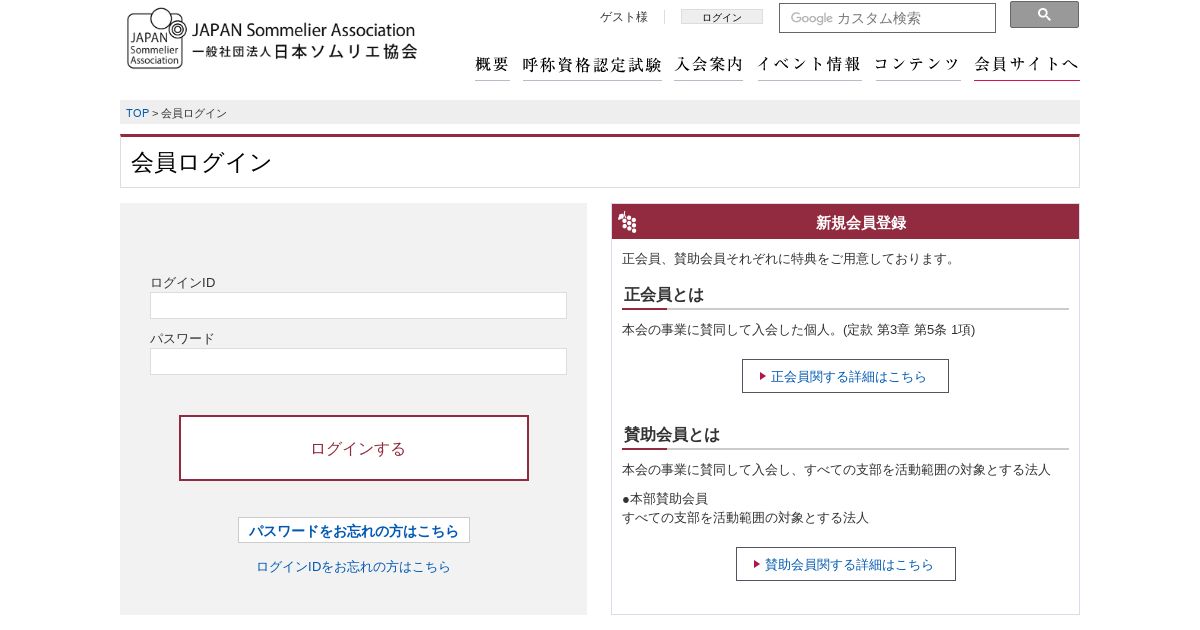Viewport: 1200px width, 630px height.
Task: Click the 会員ログイン page heading
Action: (x=201, y=162)
